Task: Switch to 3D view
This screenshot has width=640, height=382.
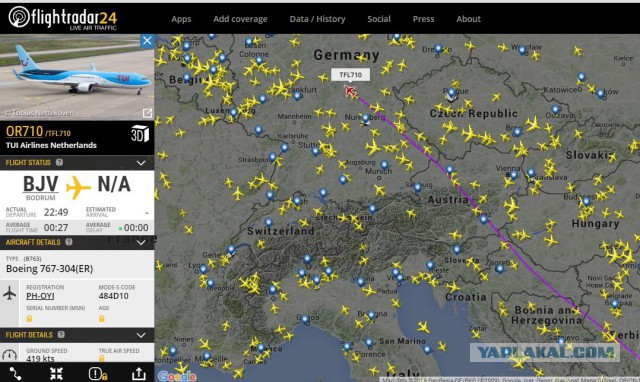Action: click(x=140, y=134)
